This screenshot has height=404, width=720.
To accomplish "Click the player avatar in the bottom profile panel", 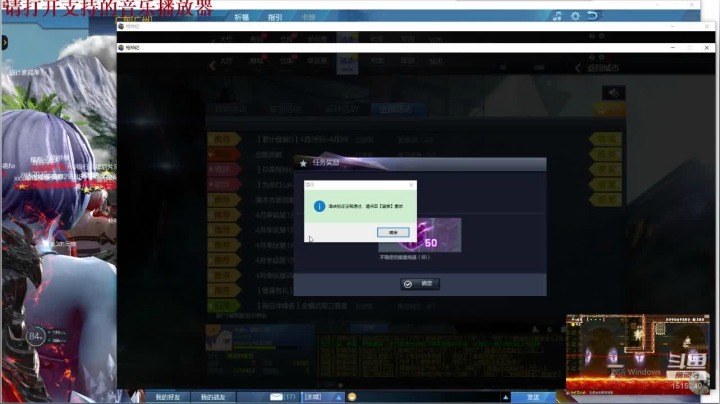I will [219, 339].
